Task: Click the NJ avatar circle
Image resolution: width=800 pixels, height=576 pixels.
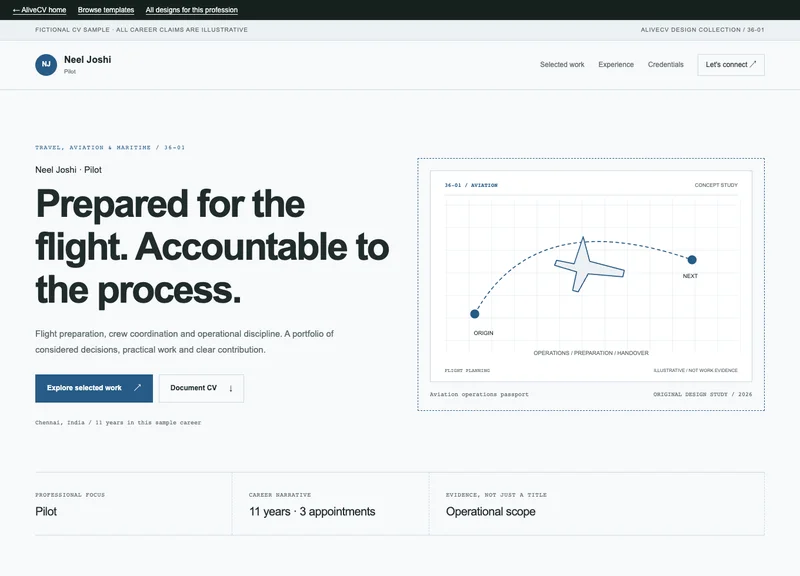Action: click(46, 65)
